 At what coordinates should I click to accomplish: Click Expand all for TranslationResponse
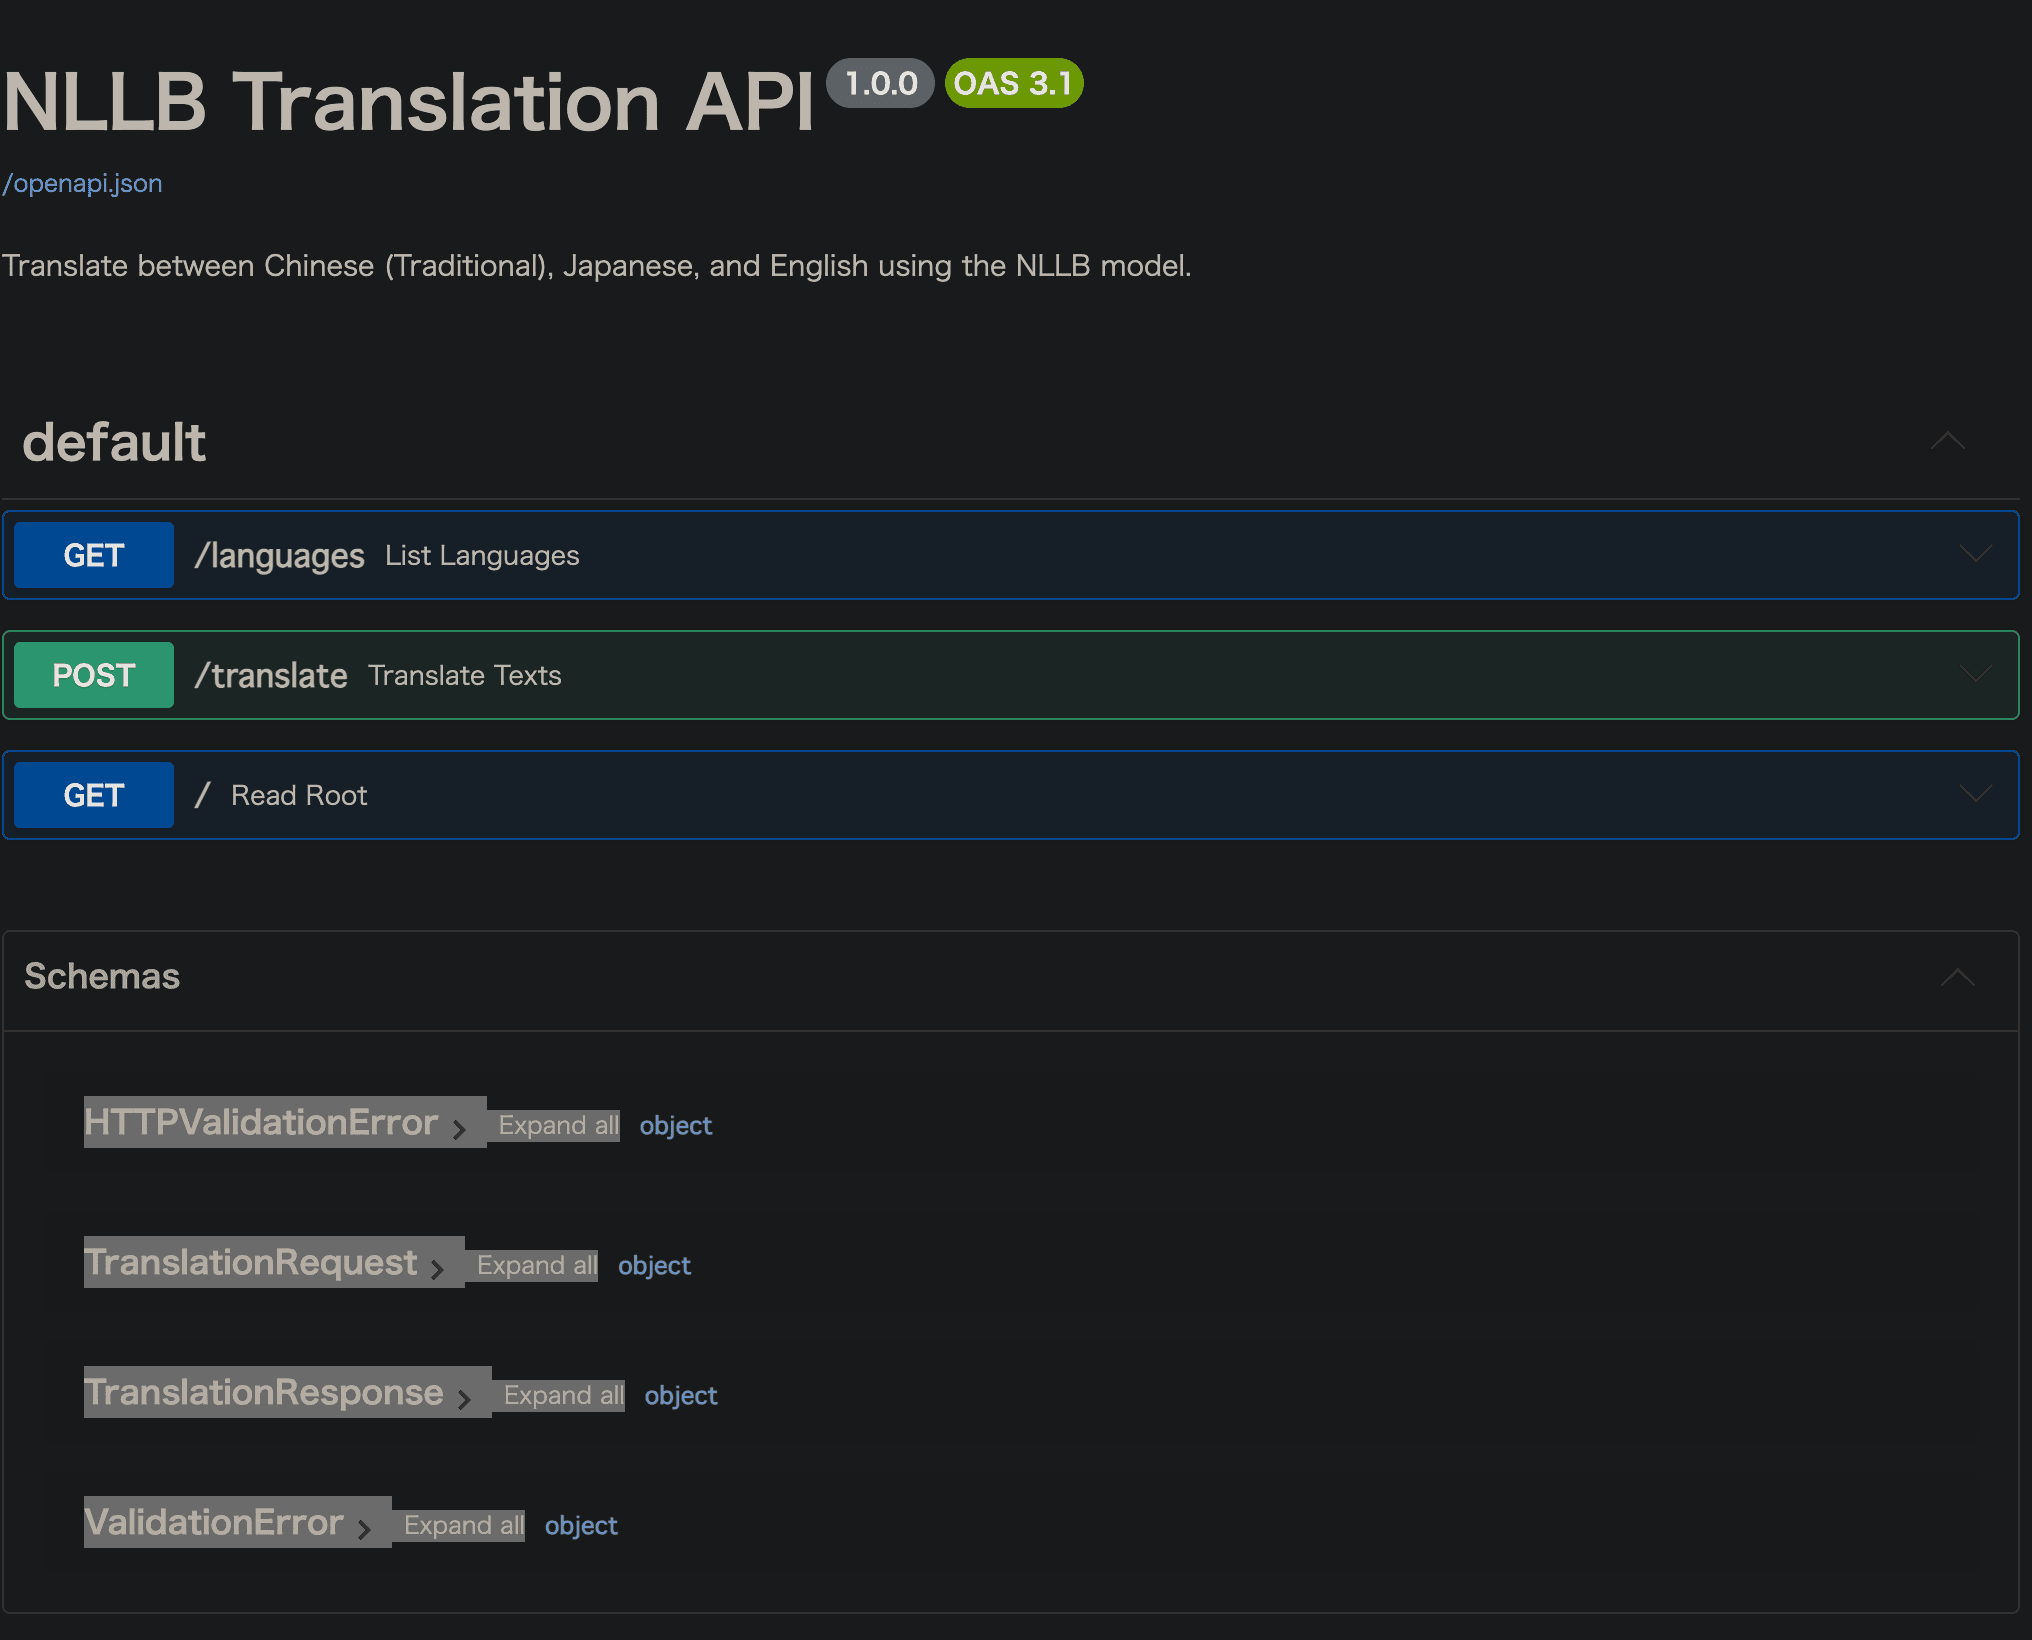pyautogui.click(x=563, y=1396)
